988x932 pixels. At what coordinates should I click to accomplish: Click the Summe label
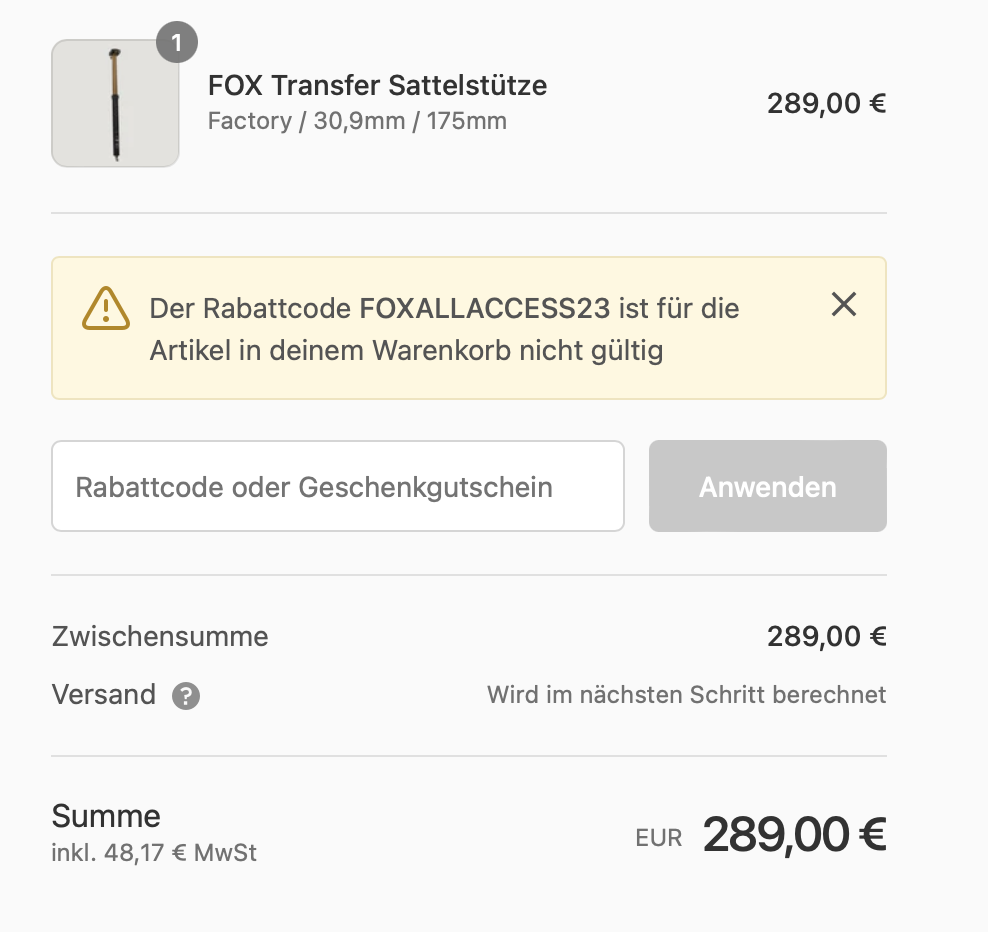(x=106, y=816)
